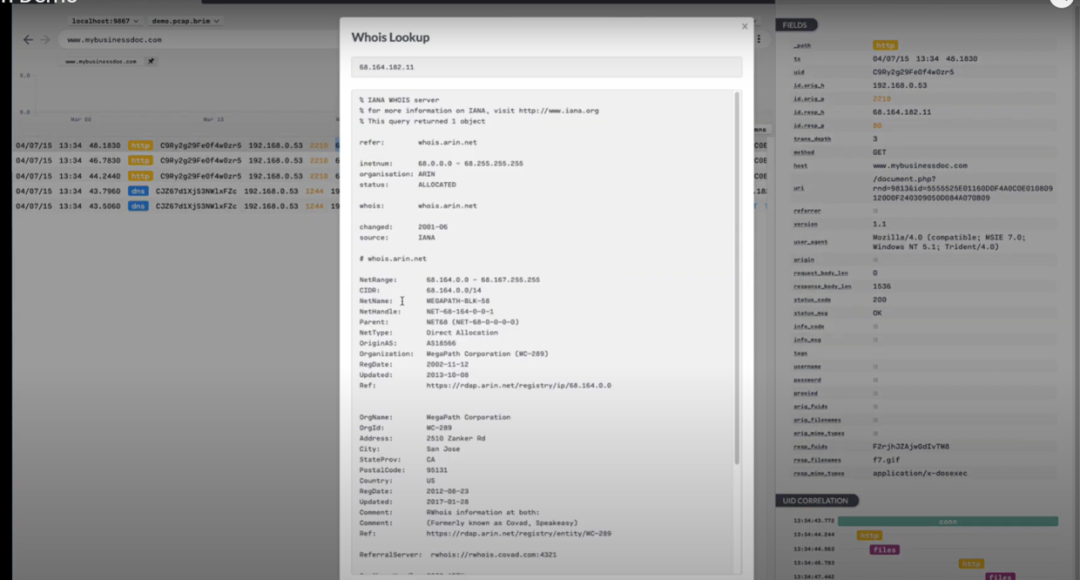Click the user_agent Mozilla/4.0 value
1080x580 pixels.
(949, 242)
